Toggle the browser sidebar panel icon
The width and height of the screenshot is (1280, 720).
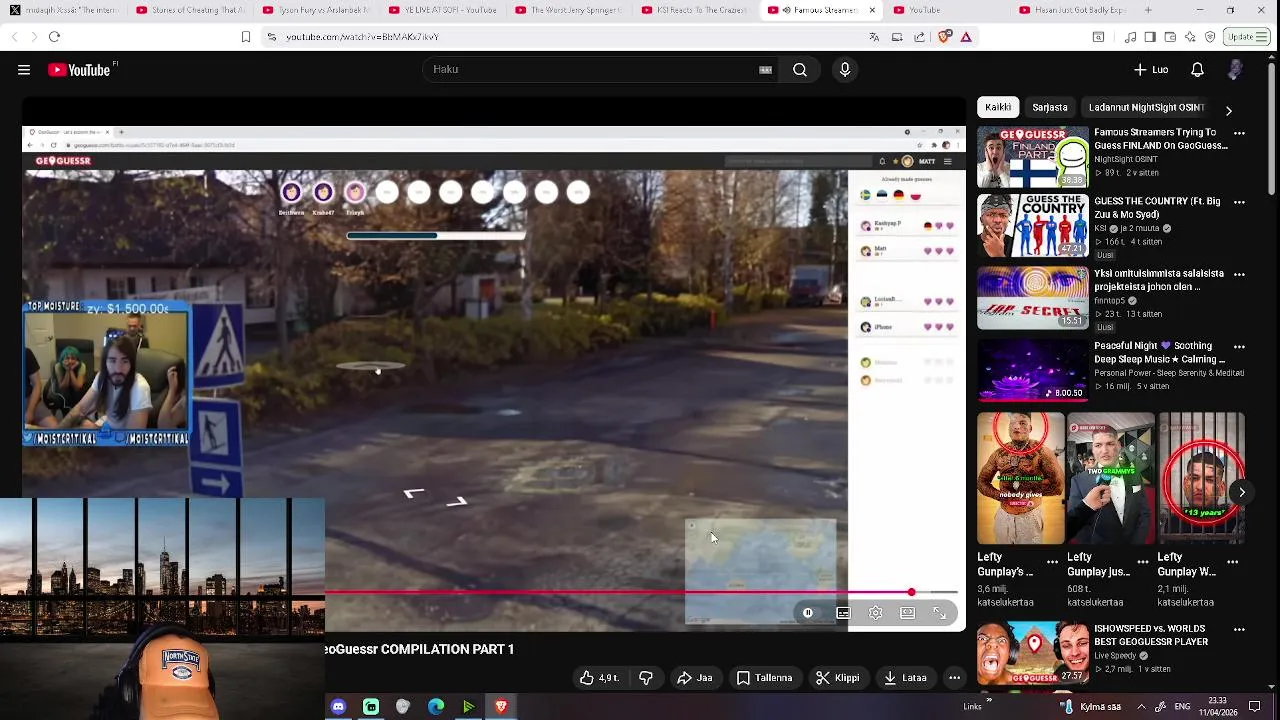tap(1150, 37)
